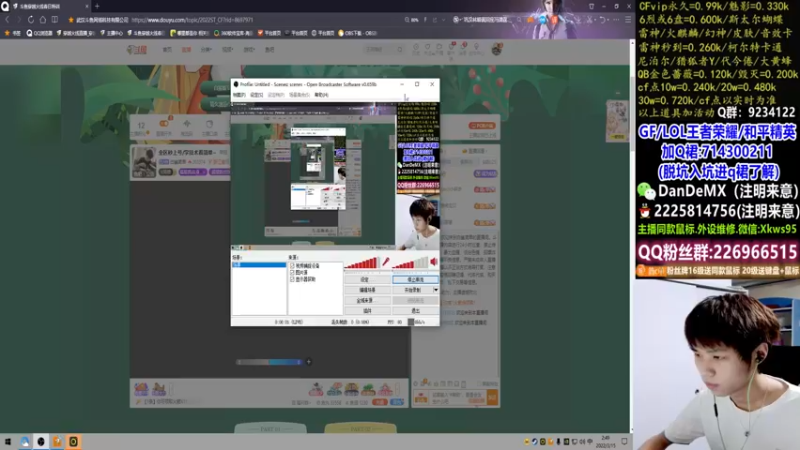The image size is (800, 450).
Task: Open the 帮助(H) menu in OBS
Action: (x=321, y=95)
